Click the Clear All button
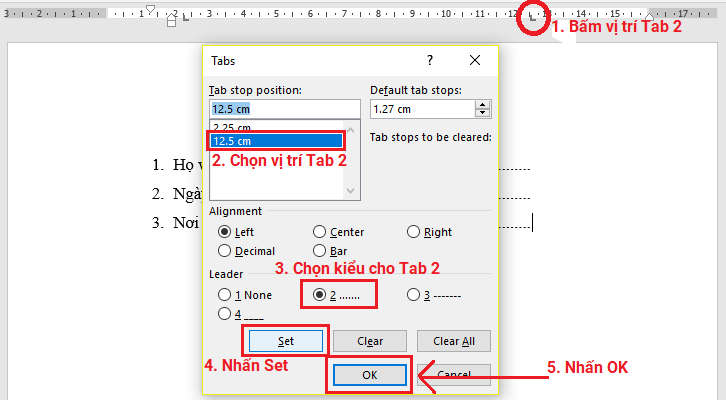 [x=454, y=341]
